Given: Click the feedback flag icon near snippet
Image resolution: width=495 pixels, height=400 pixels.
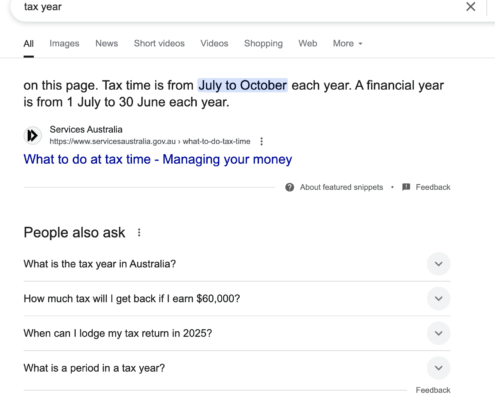Looking at the screenshot, I should click(406, 187).
